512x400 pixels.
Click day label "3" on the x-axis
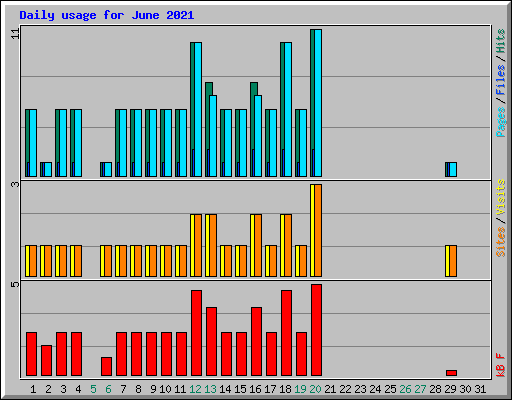tap(63, 389)
